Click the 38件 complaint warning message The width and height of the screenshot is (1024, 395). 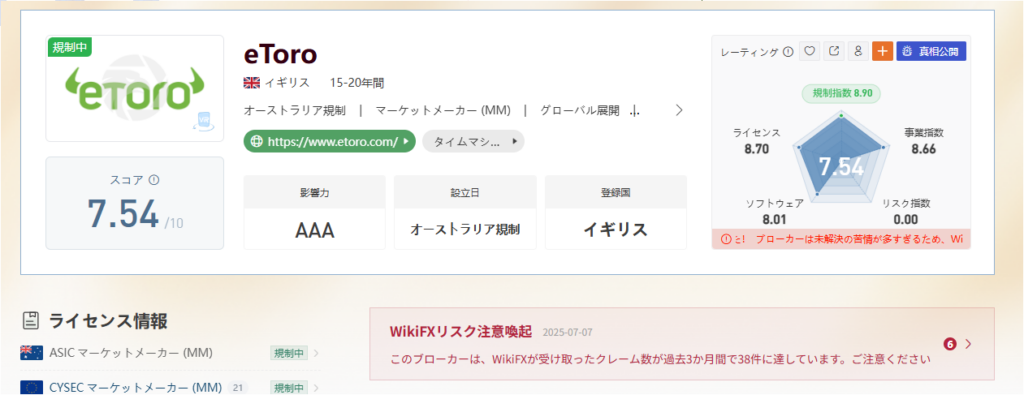[x=659, y=360]
